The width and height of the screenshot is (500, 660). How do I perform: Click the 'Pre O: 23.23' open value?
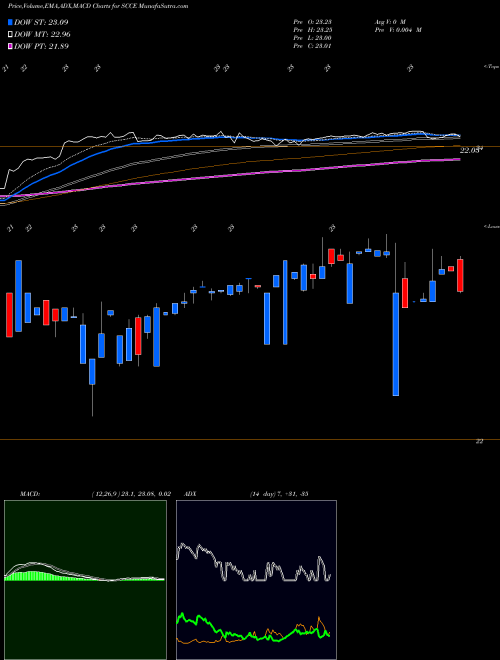[x=312, y=21]
